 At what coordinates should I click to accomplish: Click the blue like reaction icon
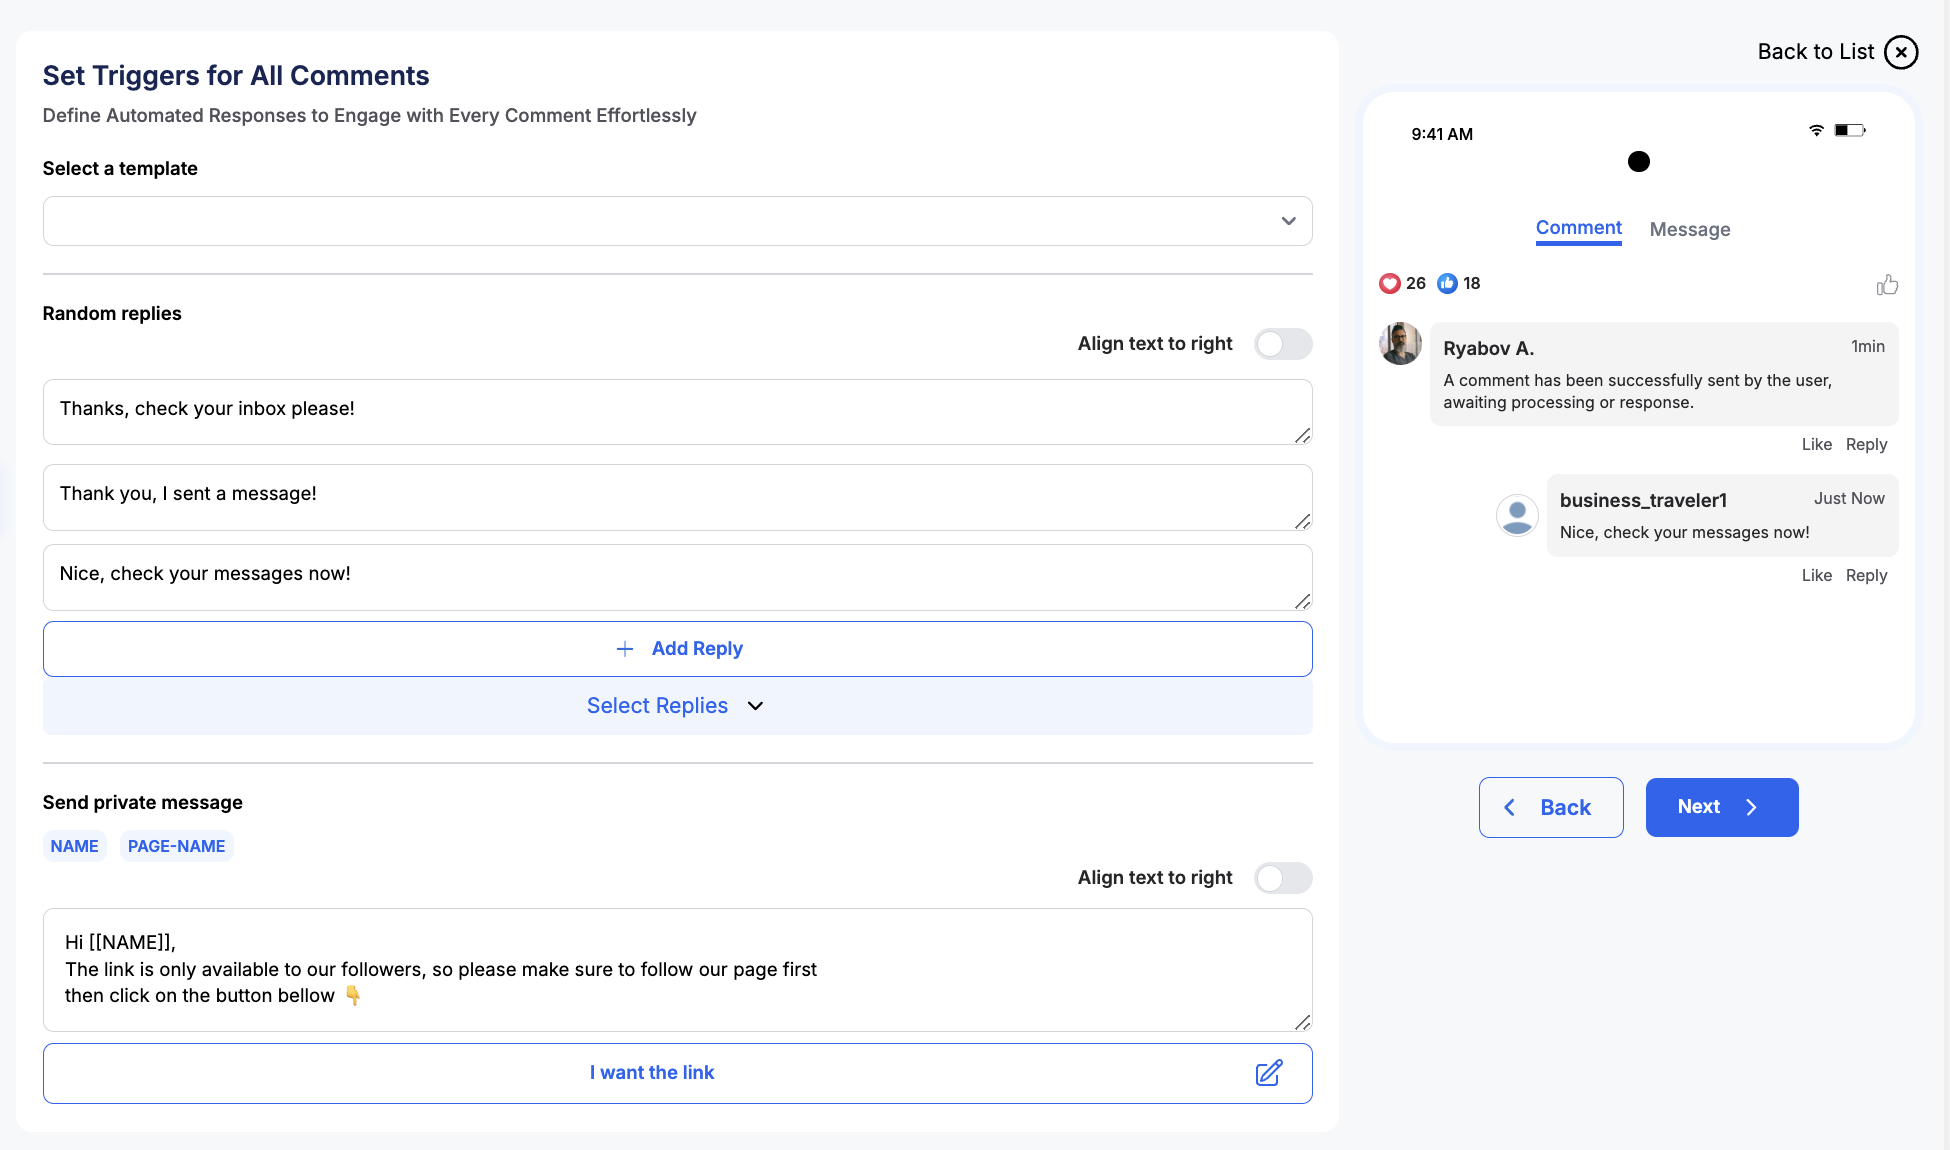(1447, 284)
